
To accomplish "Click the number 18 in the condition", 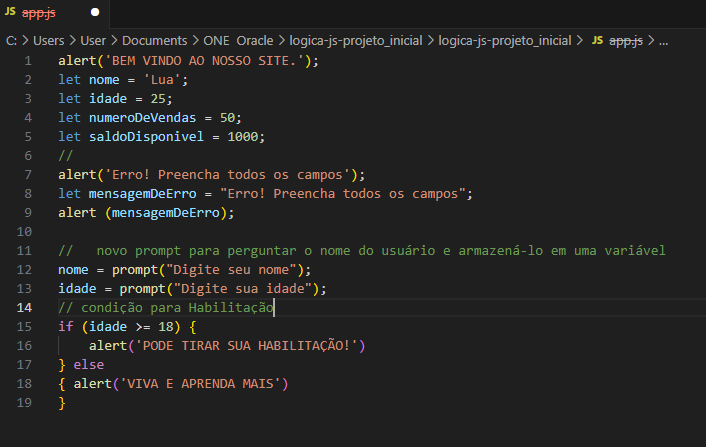I will click(x=166, y=326).
